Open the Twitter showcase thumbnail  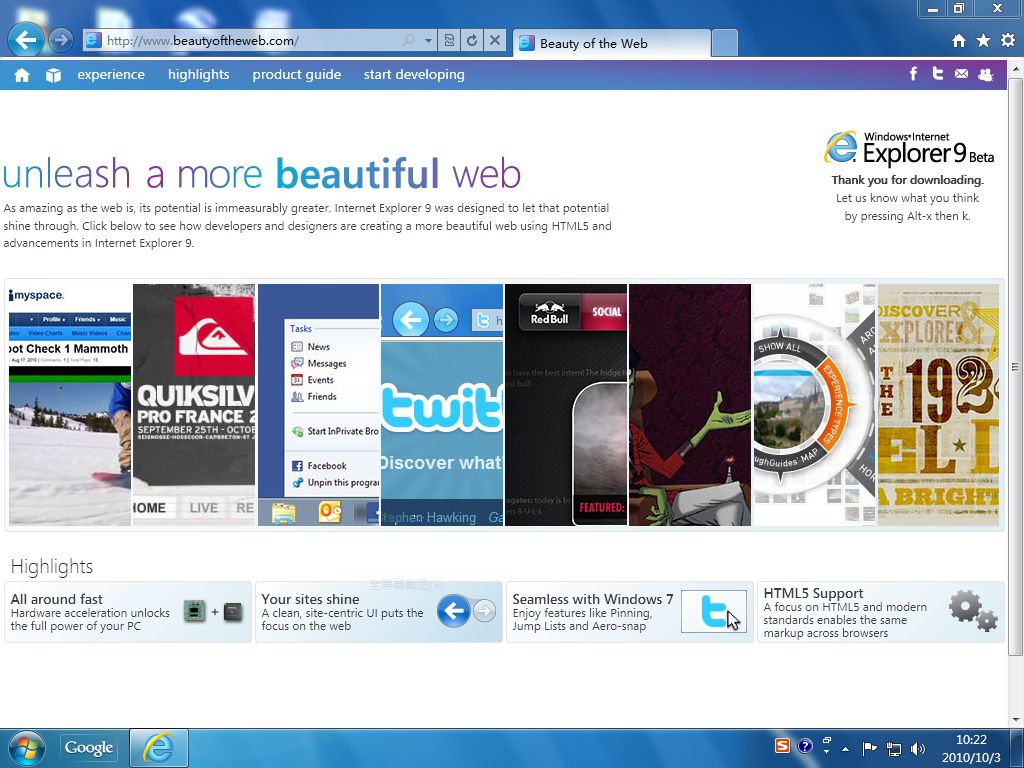pos(442,404)
